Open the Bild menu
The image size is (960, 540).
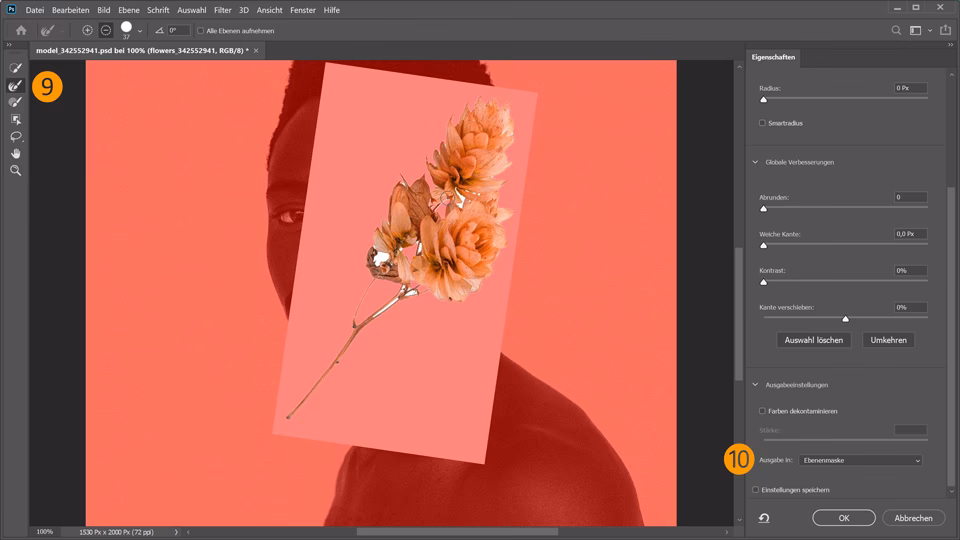pyautogui.click(x=103, y=10)
